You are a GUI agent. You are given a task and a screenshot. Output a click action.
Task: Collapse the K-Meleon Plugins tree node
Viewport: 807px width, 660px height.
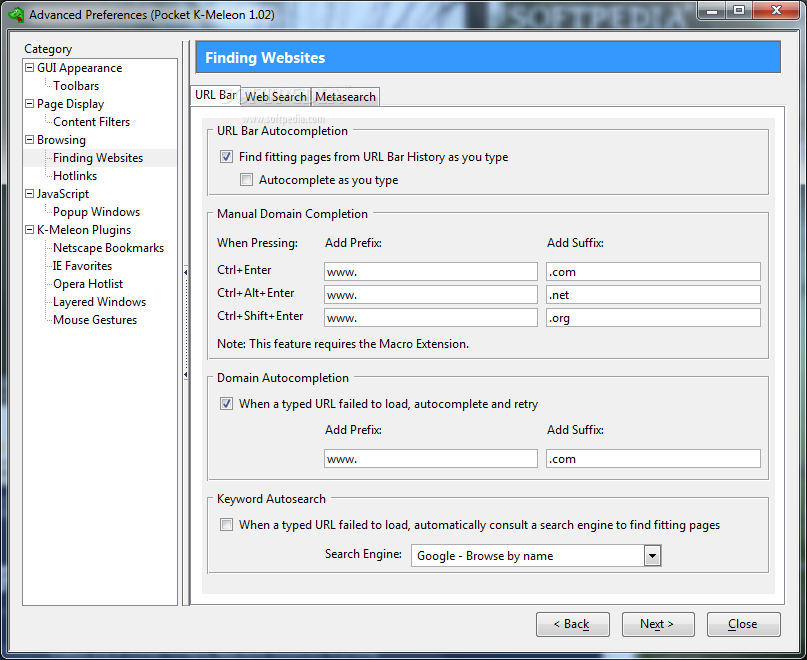point(29,230)
